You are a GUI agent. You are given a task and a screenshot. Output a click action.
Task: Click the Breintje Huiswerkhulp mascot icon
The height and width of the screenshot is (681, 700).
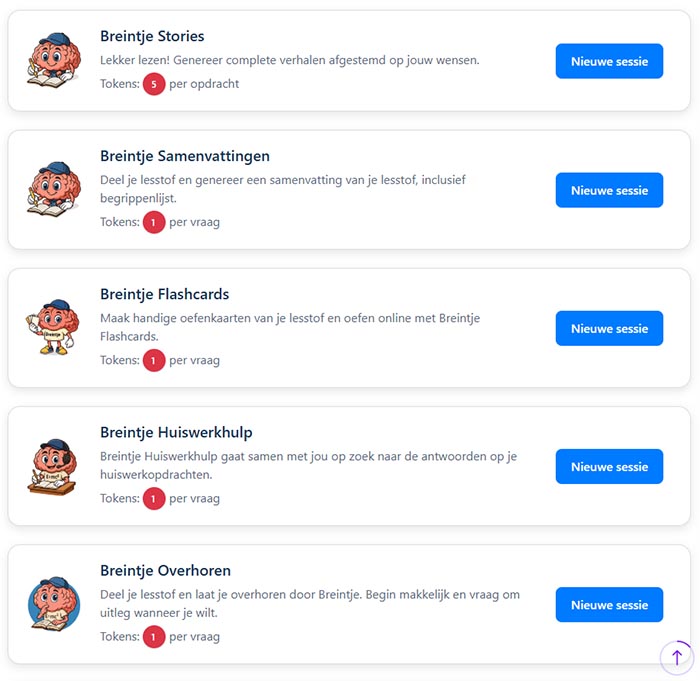53,467
